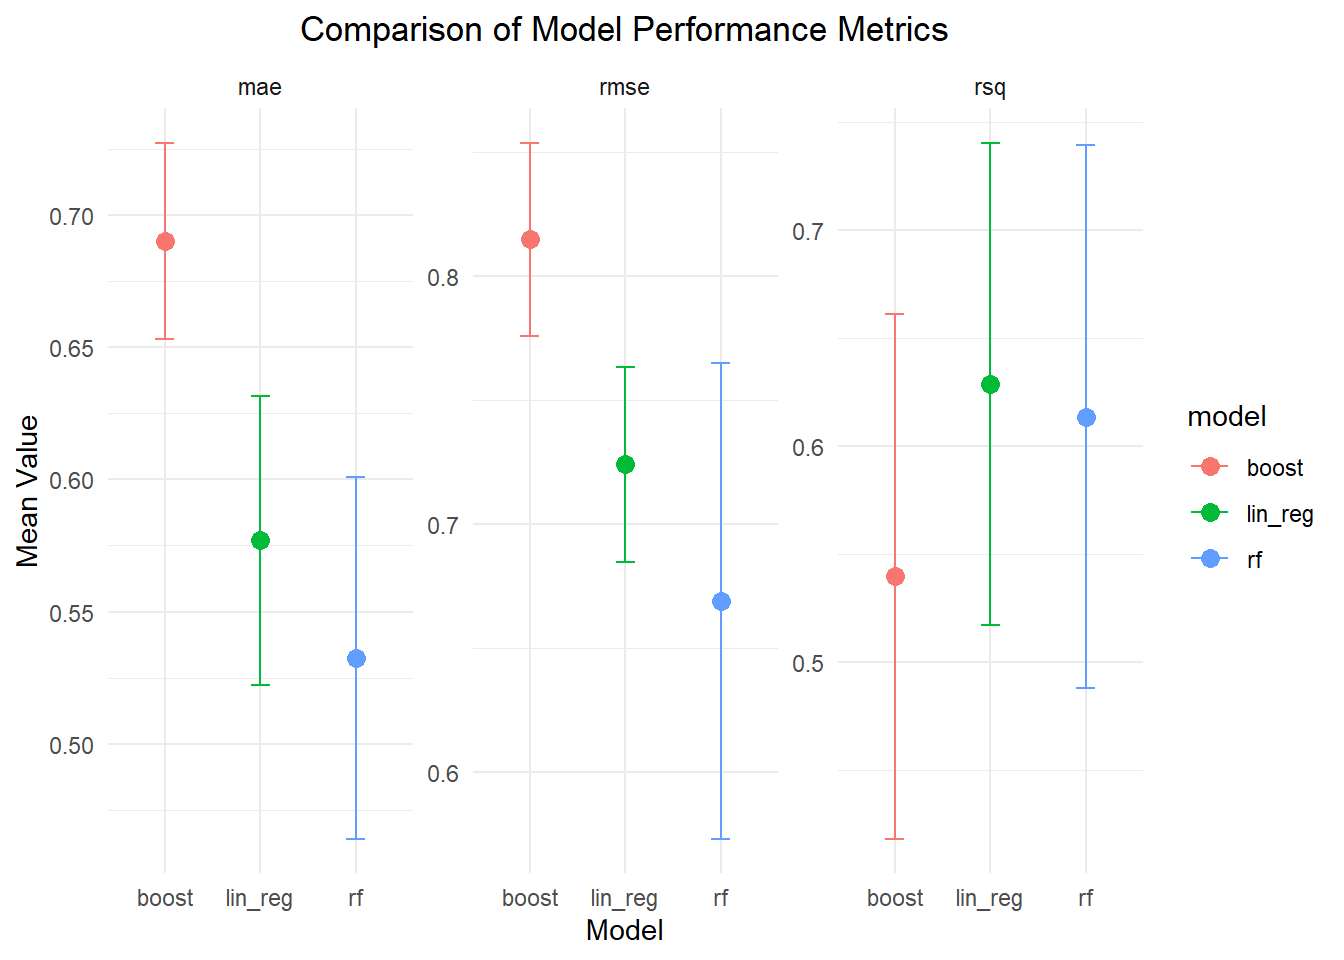Click the boost data point in rmse panel
Viewport: 1344px width, 960px height.
pos(530,239)
